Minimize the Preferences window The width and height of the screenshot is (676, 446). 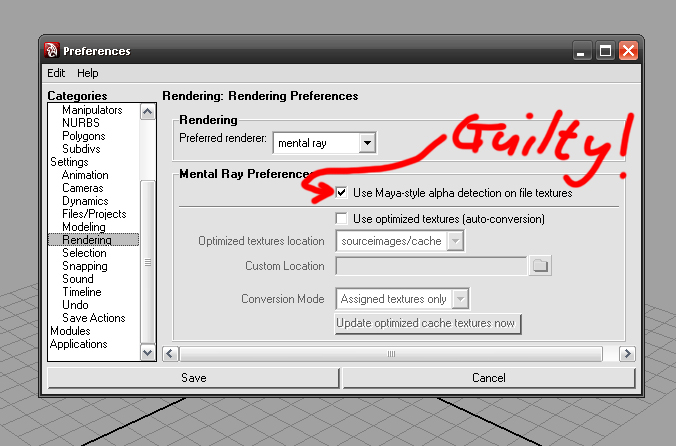pos(581,51)
